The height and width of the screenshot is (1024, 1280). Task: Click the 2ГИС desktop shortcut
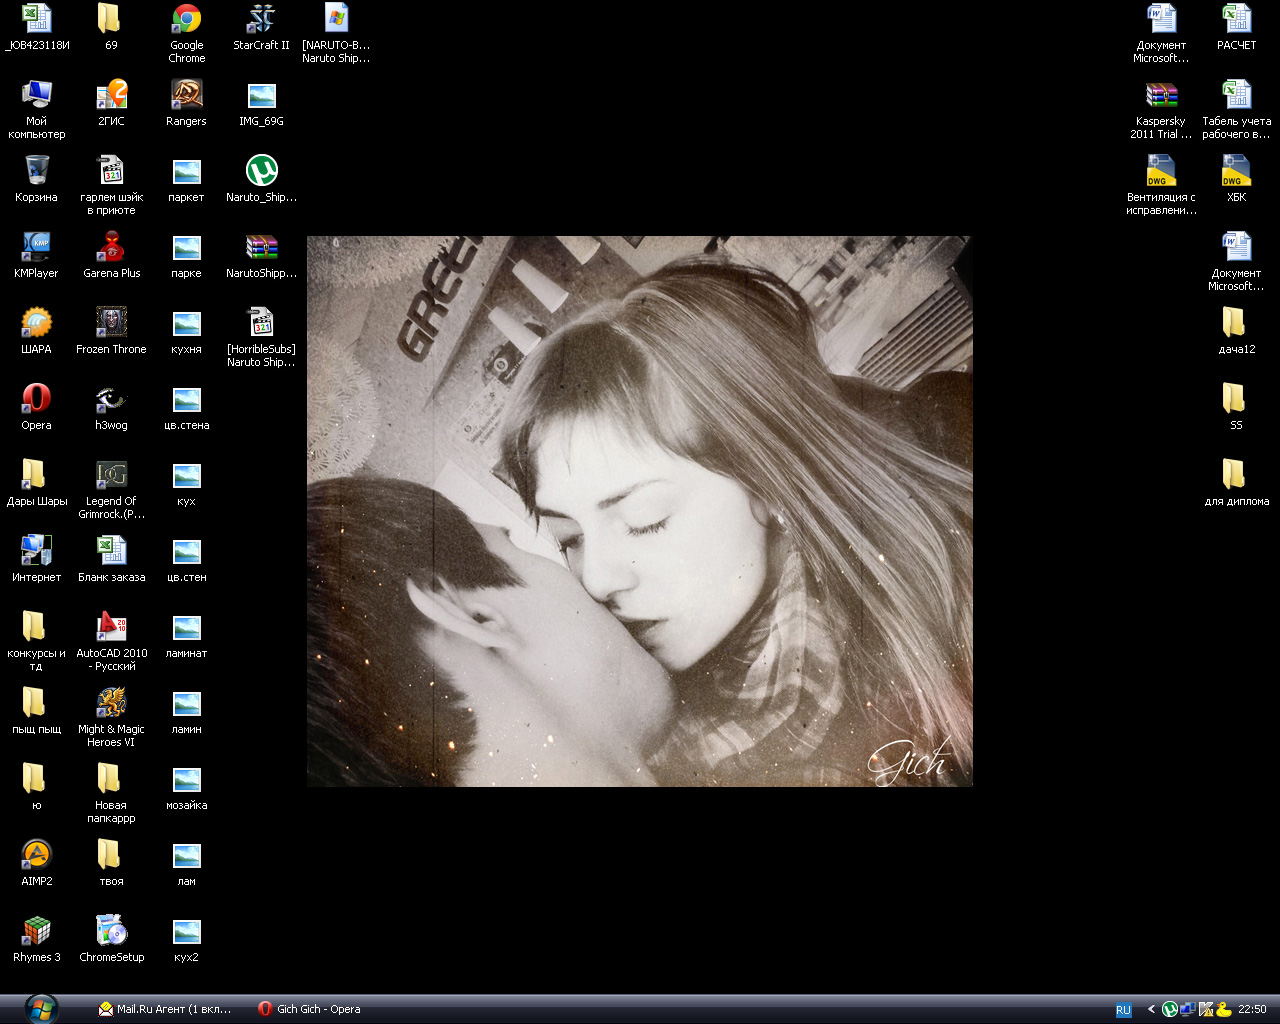pos(111,95)
